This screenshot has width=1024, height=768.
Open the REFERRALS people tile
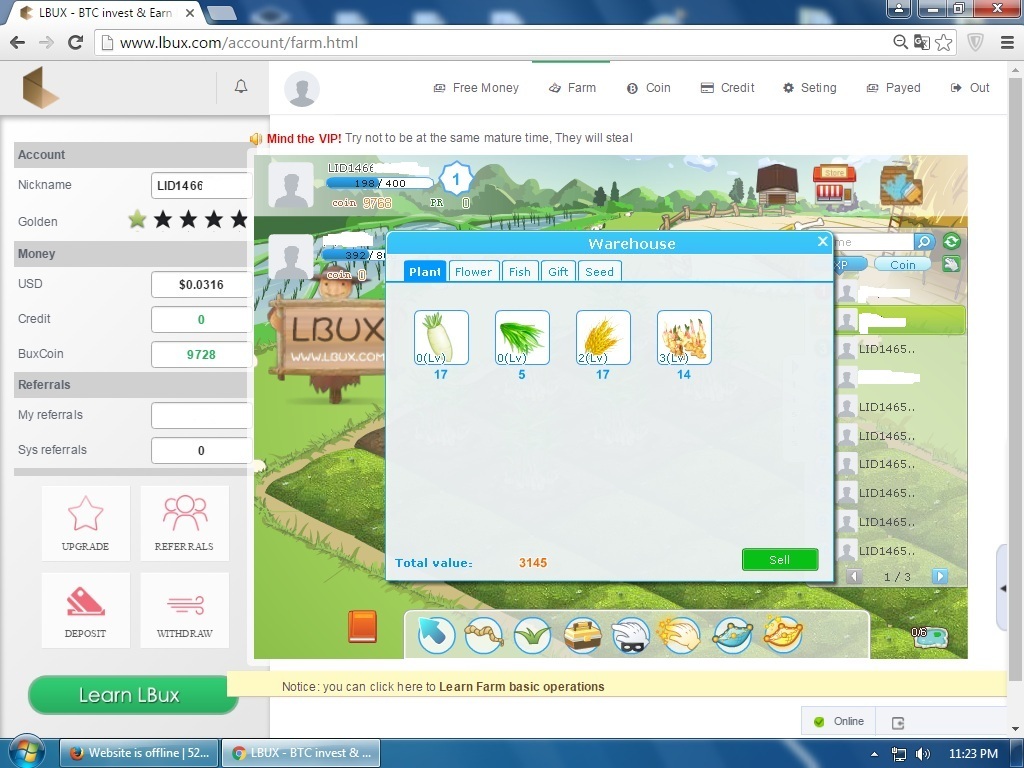pos(184,523)
